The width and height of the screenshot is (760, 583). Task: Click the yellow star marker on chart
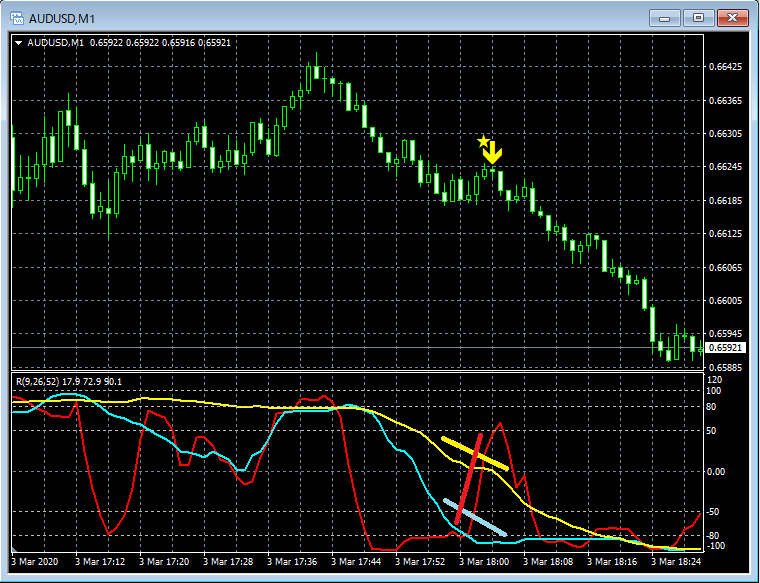(x=483, y=142)
